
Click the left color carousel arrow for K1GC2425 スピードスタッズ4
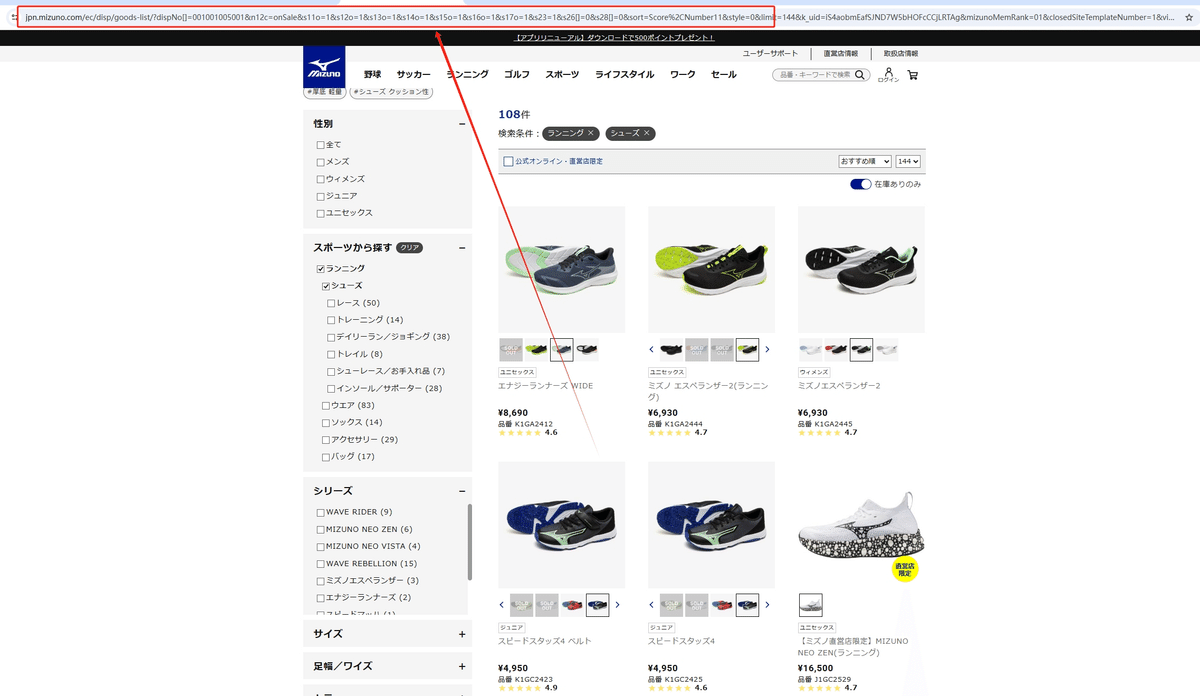pos(652,604)
